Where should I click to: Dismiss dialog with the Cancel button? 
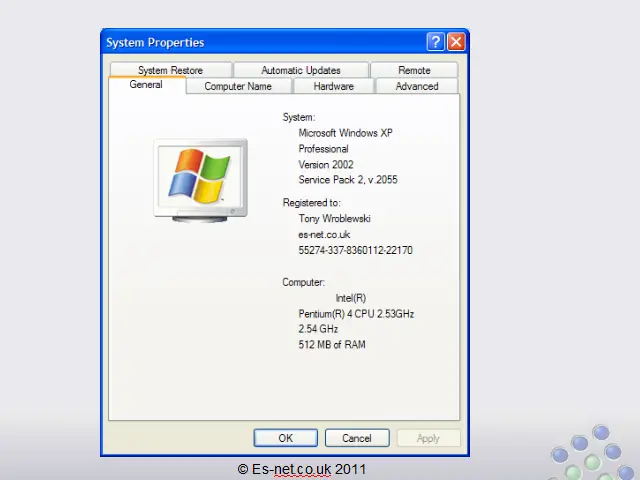tap(357, 438)
